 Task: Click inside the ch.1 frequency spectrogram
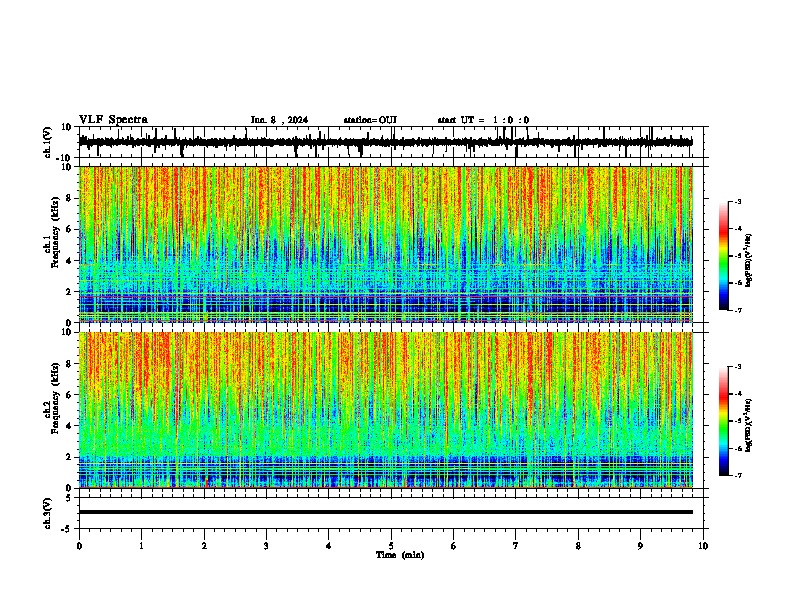point(386,244)
